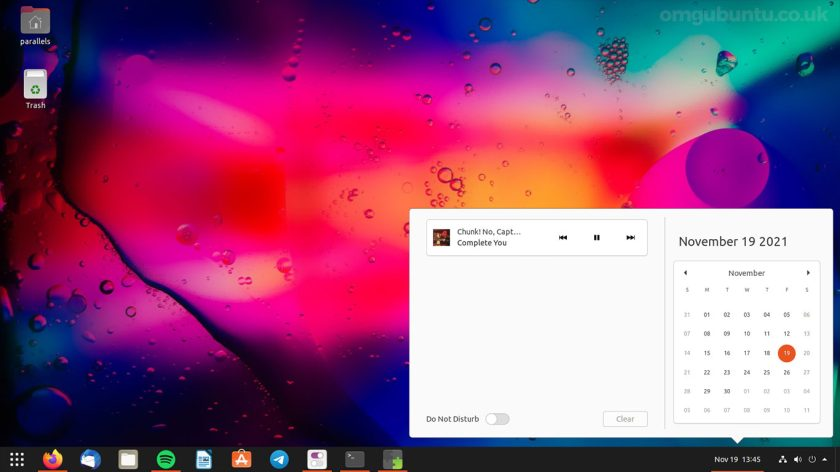The width and height of the screenshot is (840, 472).
Task: Select November 15 in calendar
Action: click(x=707, y=353)
